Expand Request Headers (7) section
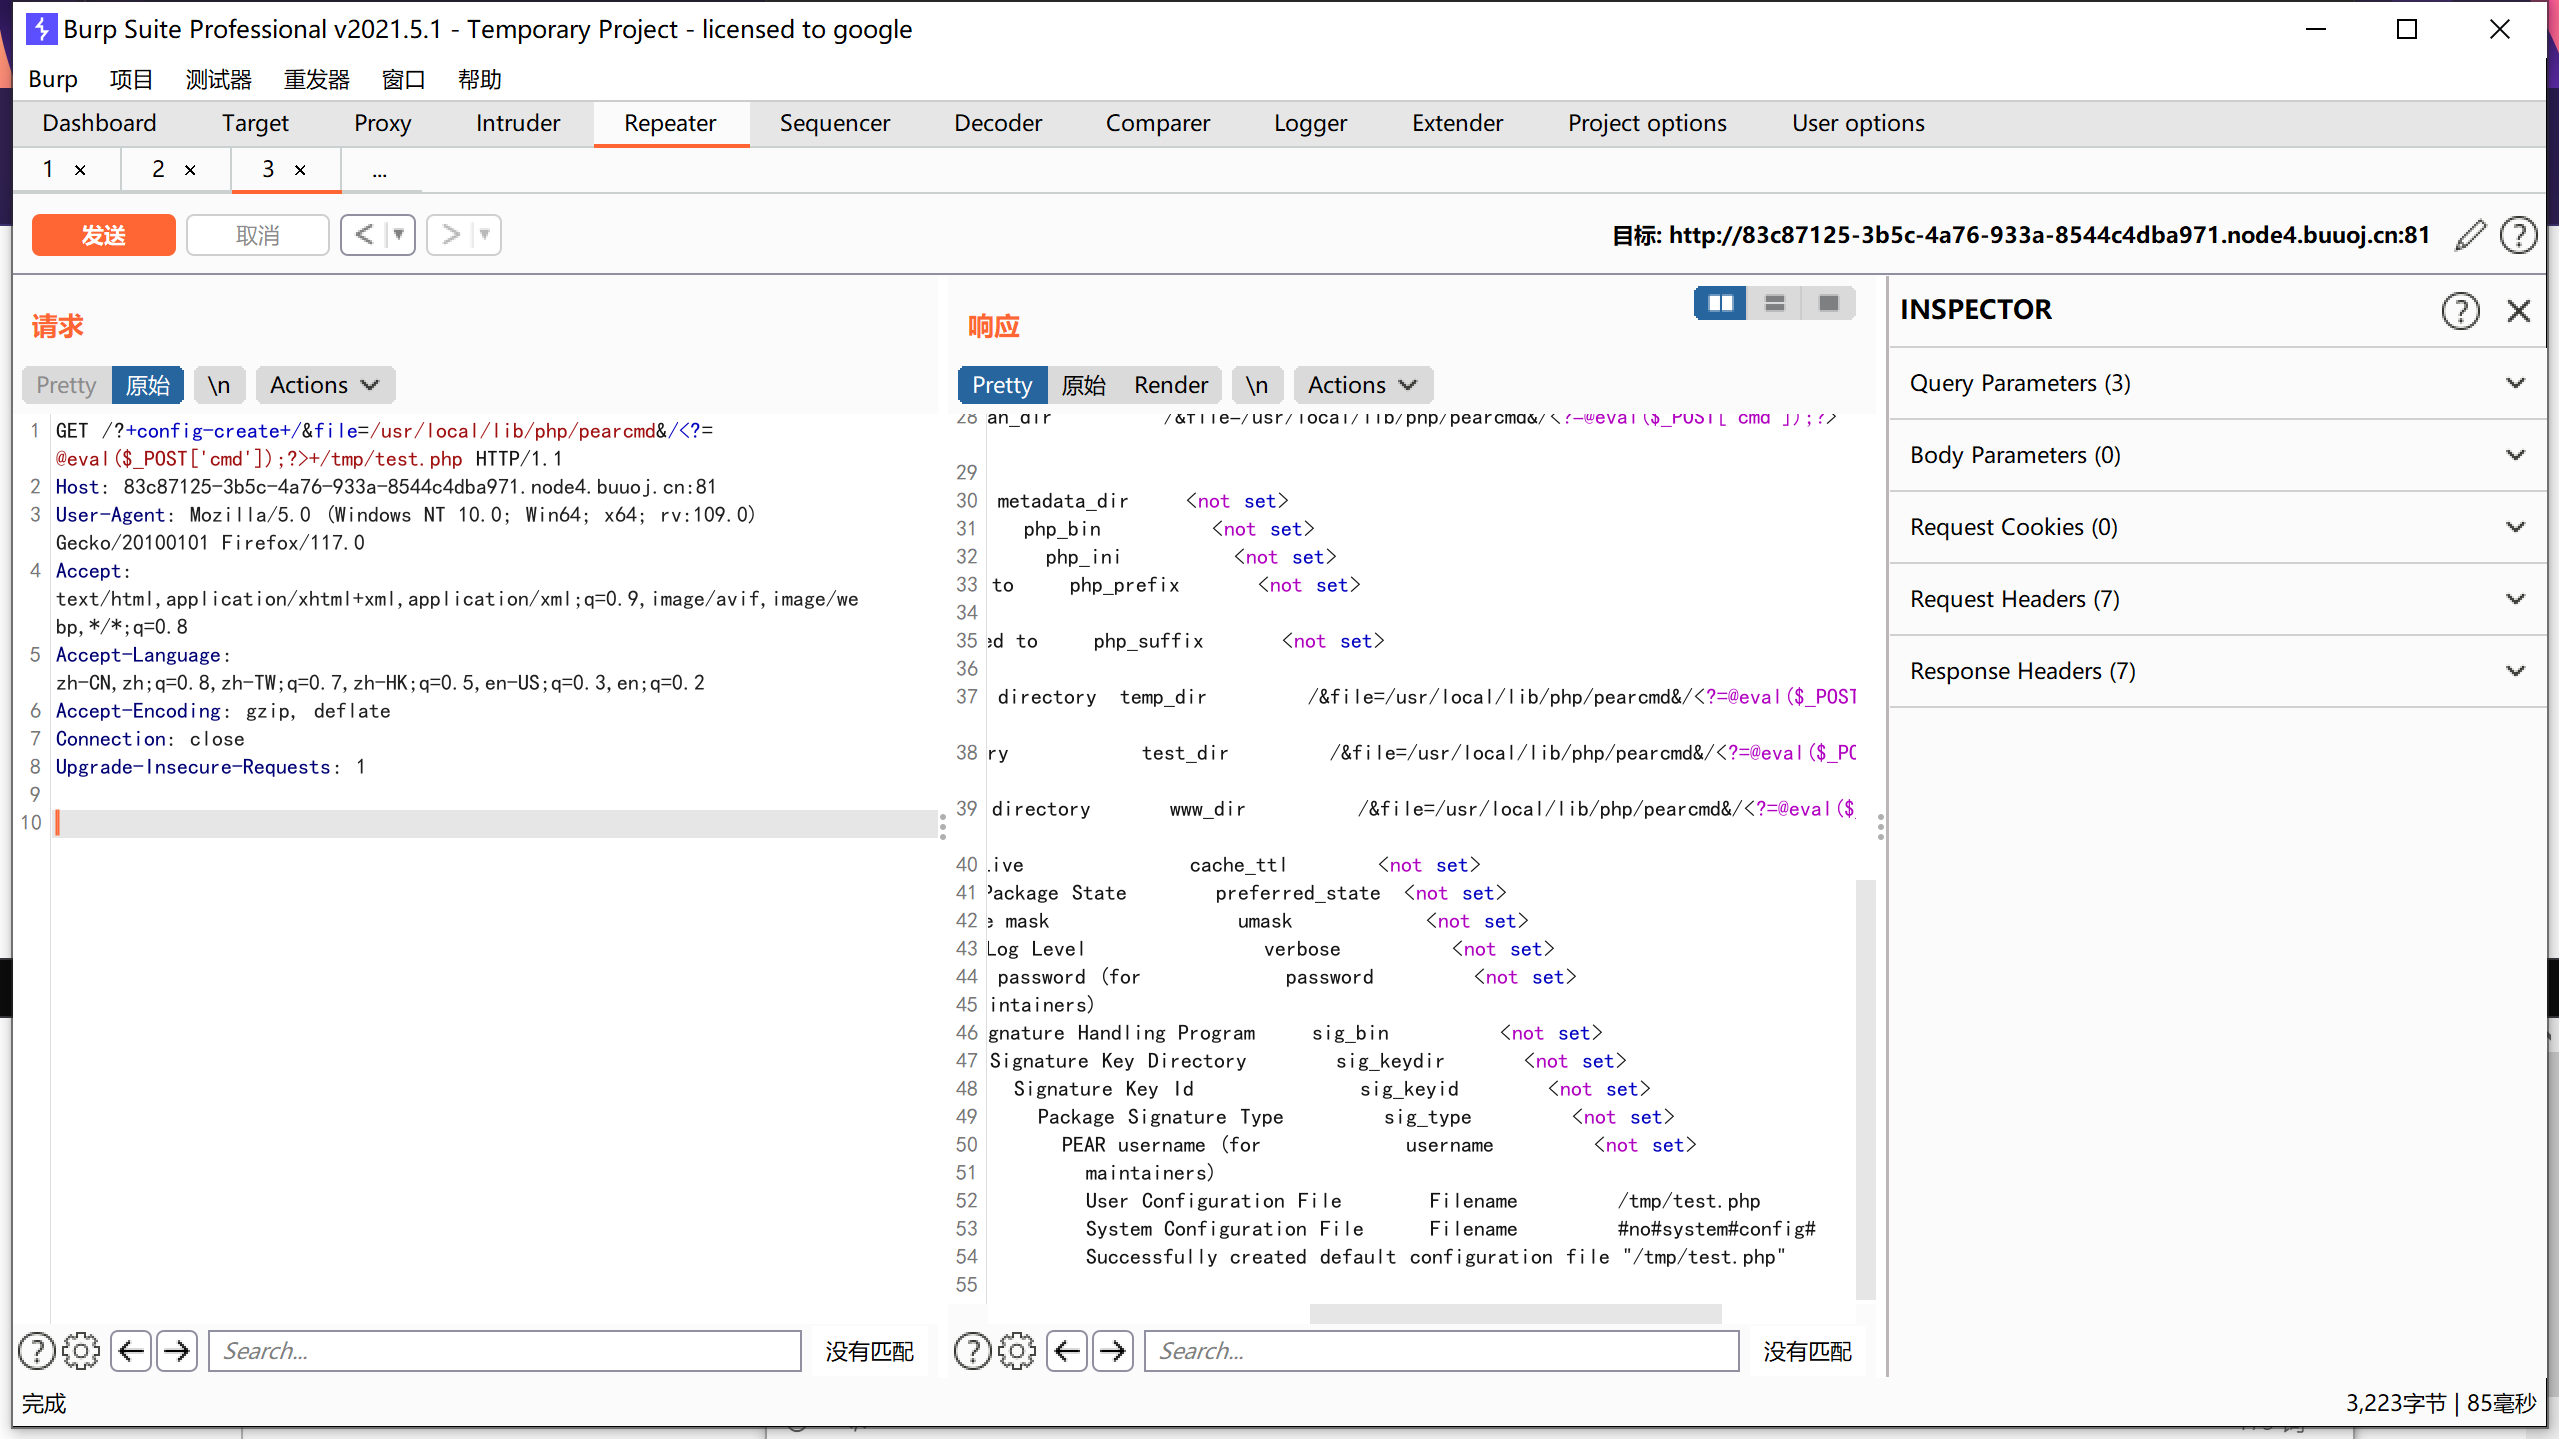The image size is (2559, 1439). 2218,599
